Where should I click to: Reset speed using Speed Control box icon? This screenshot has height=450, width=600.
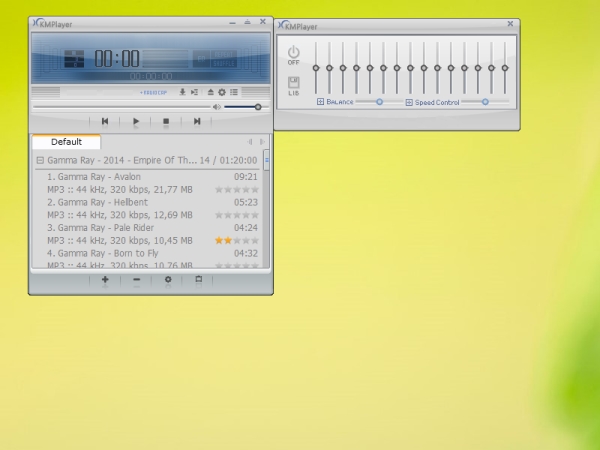pos(409,103)
